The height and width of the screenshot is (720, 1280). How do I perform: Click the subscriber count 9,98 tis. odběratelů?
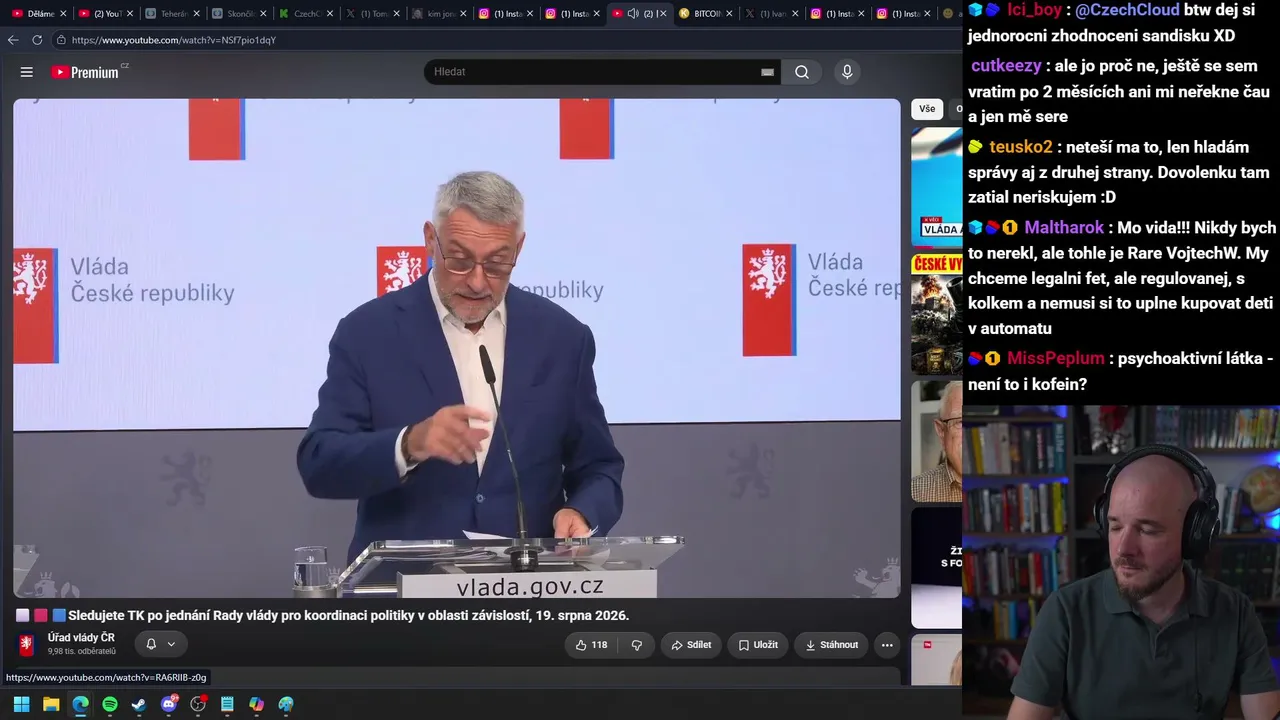click(x=82, y=652)
